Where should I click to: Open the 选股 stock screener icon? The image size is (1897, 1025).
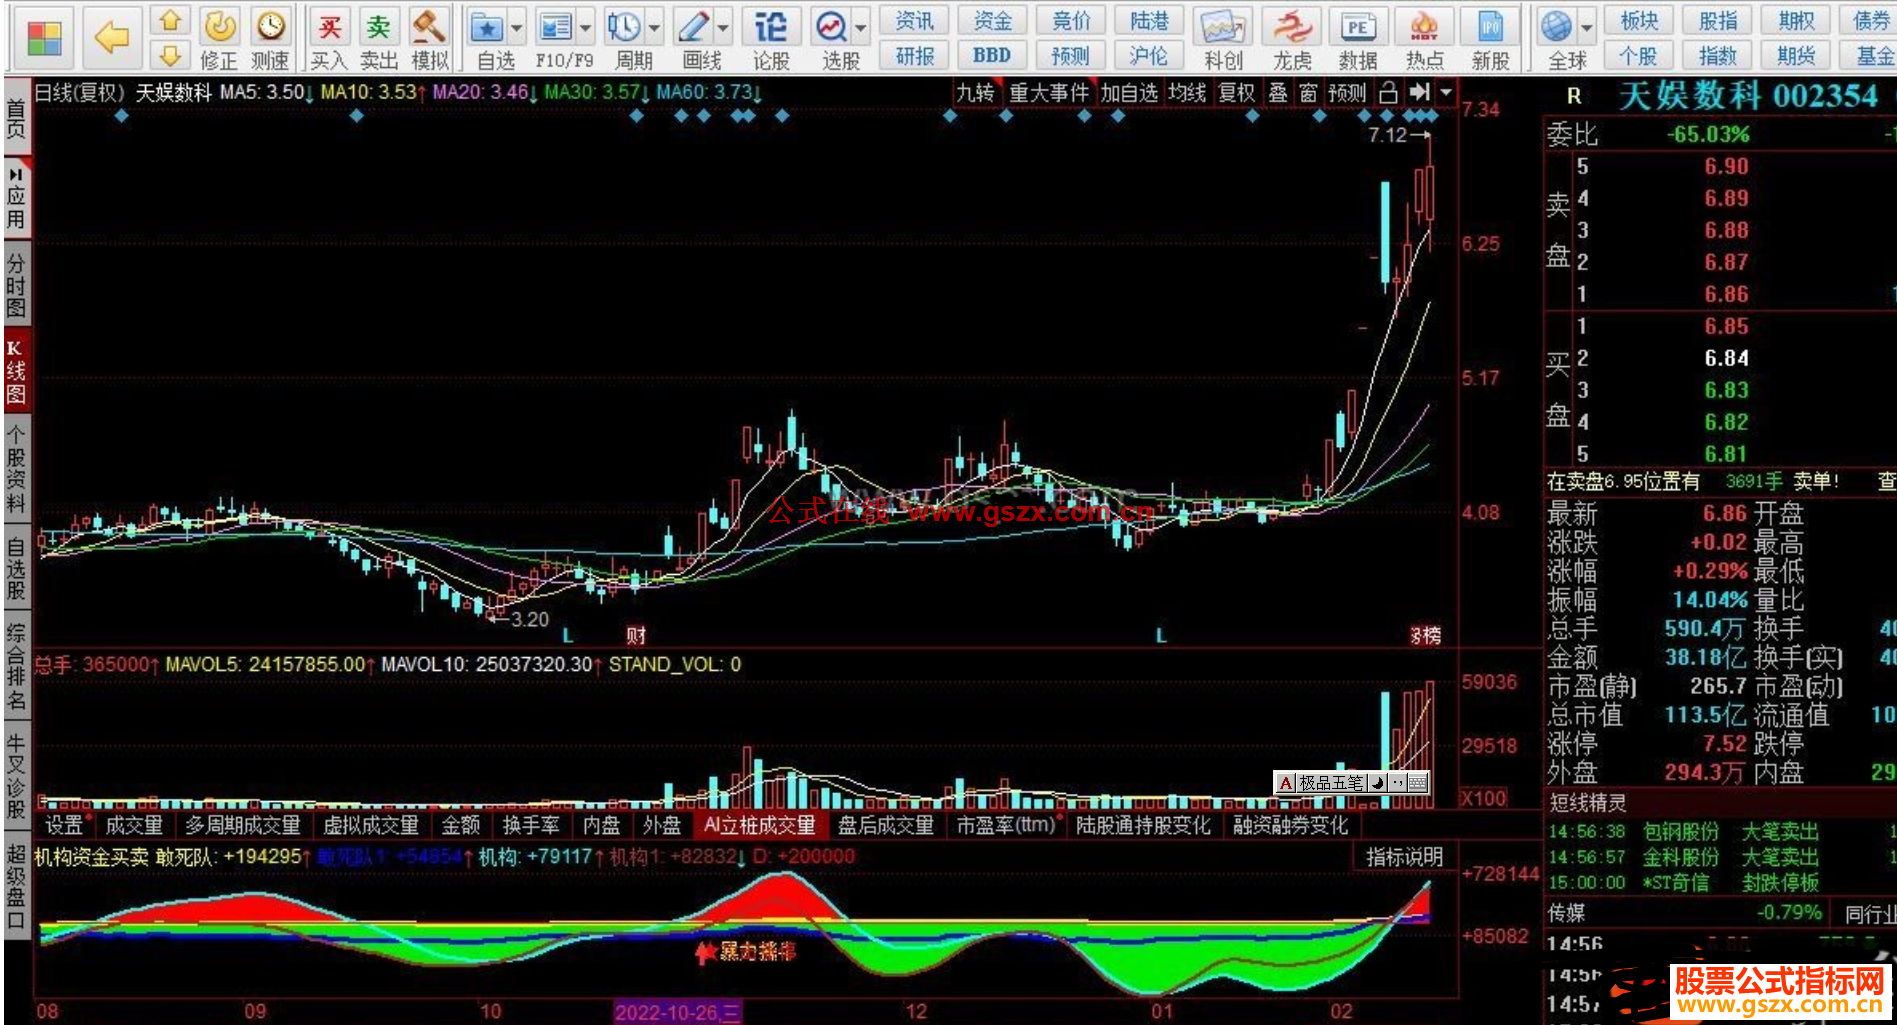click(831, 28)
